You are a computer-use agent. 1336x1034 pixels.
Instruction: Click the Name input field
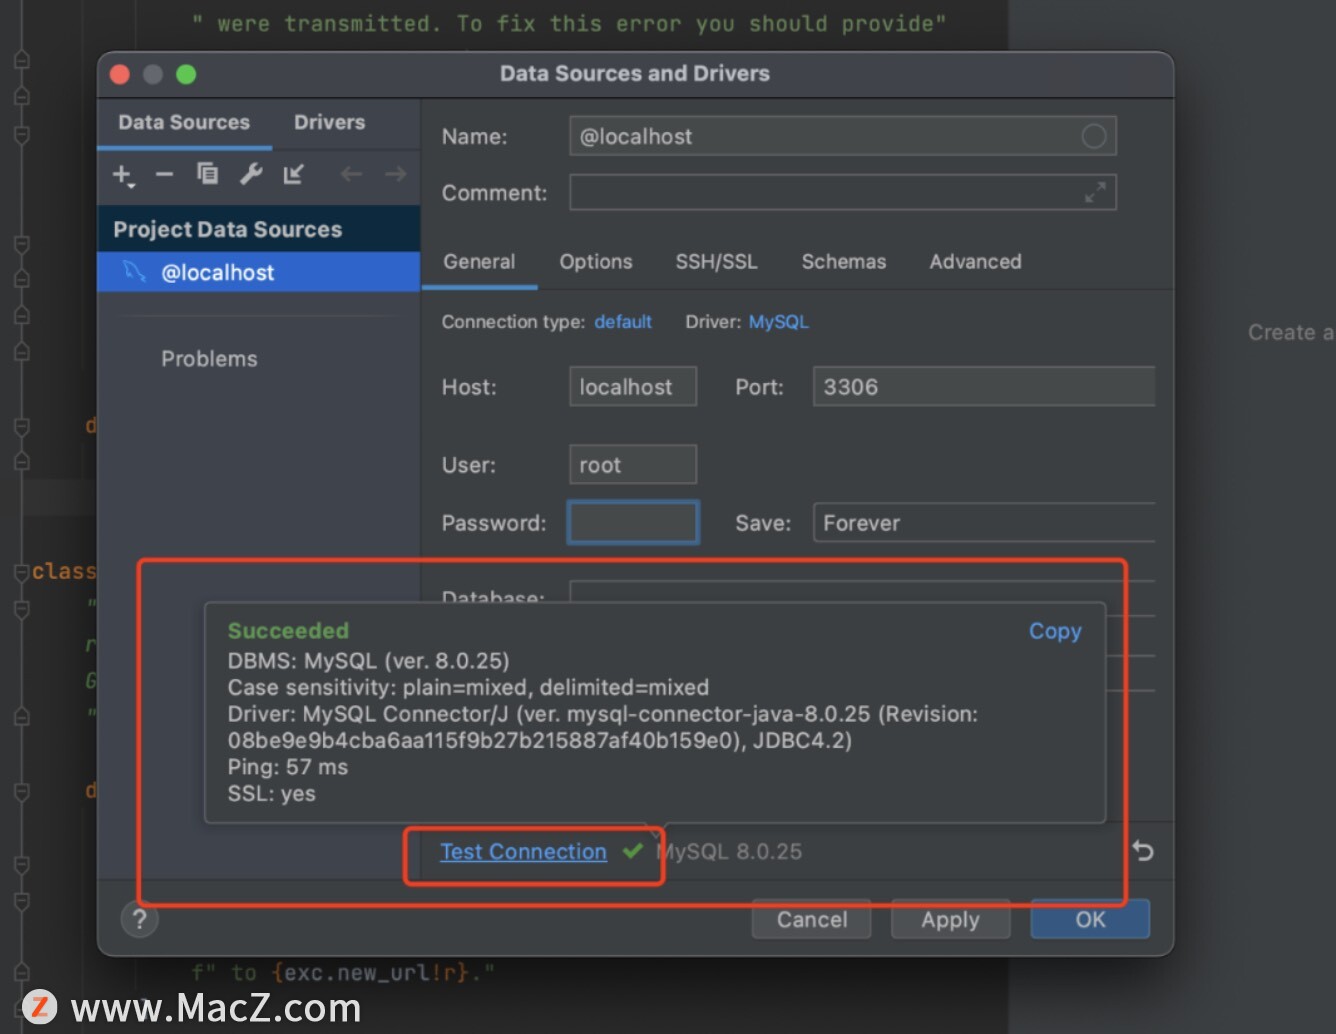[843, 136]
